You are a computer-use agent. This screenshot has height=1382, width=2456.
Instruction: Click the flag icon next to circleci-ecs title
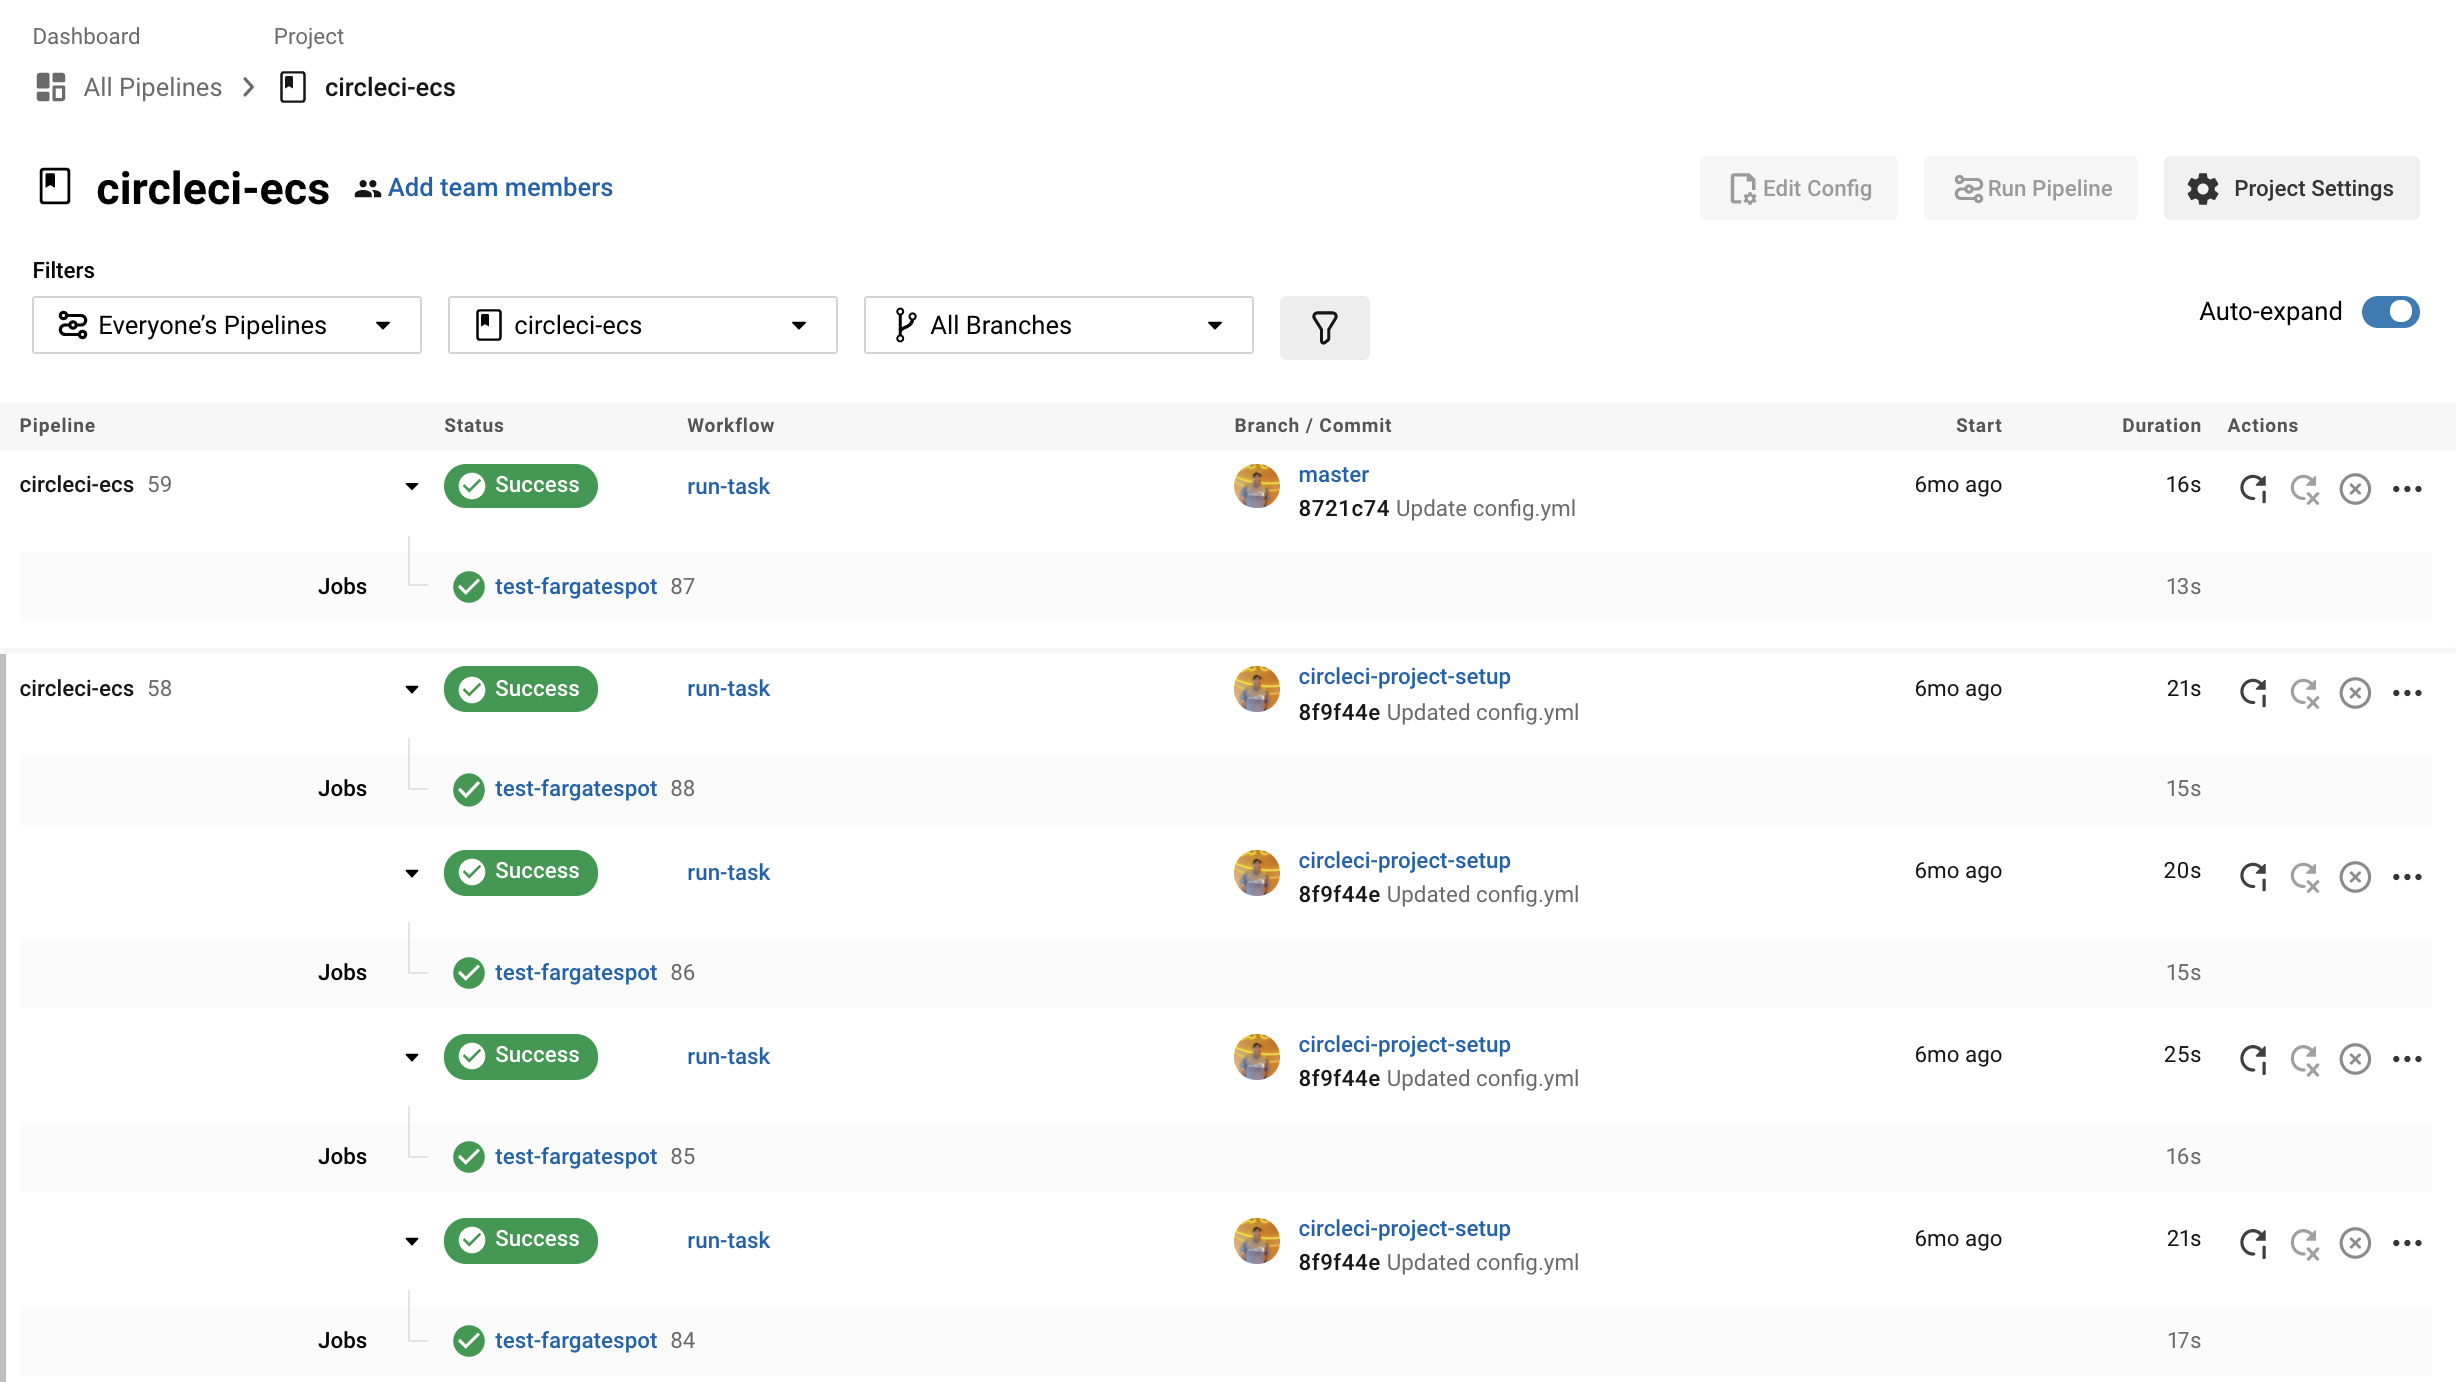(x=54, y=186)
